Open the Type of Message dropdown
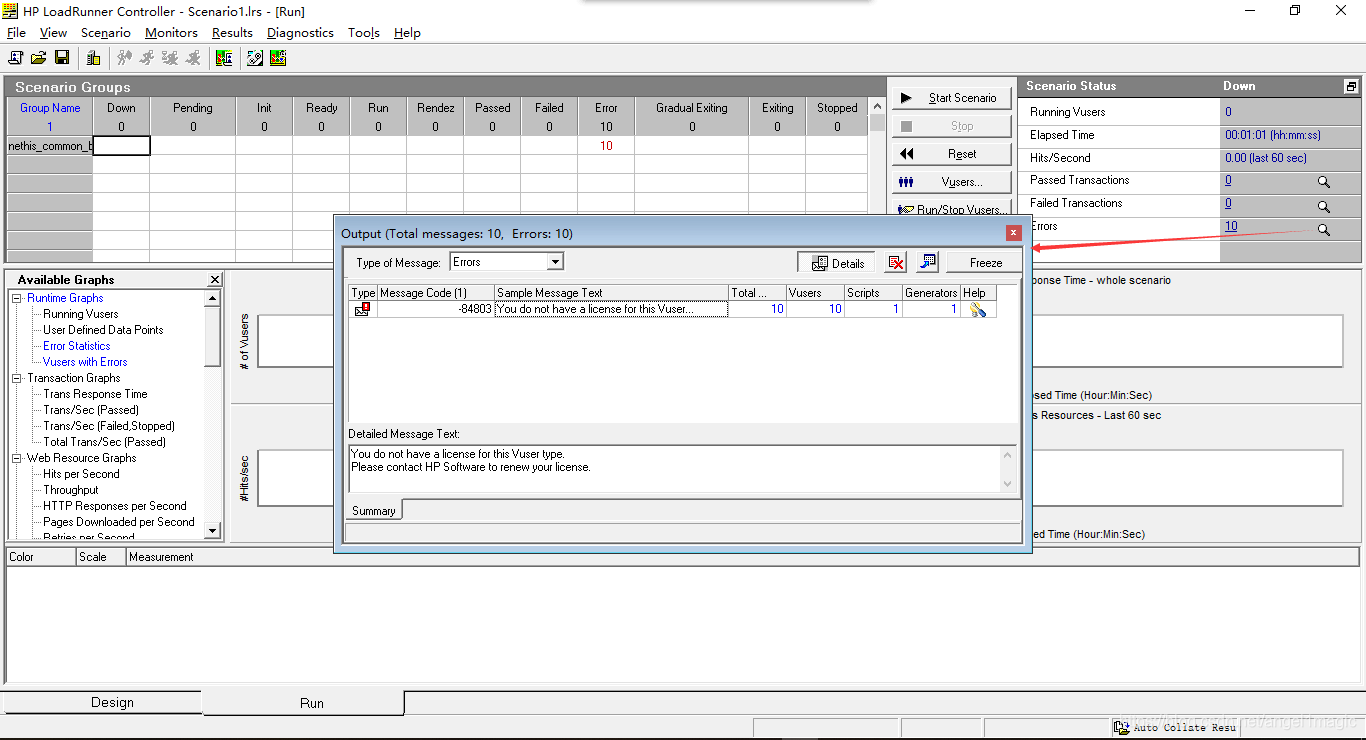This screenshot has height=740, width=1366. pyautogui.click(x=556, y=262)
